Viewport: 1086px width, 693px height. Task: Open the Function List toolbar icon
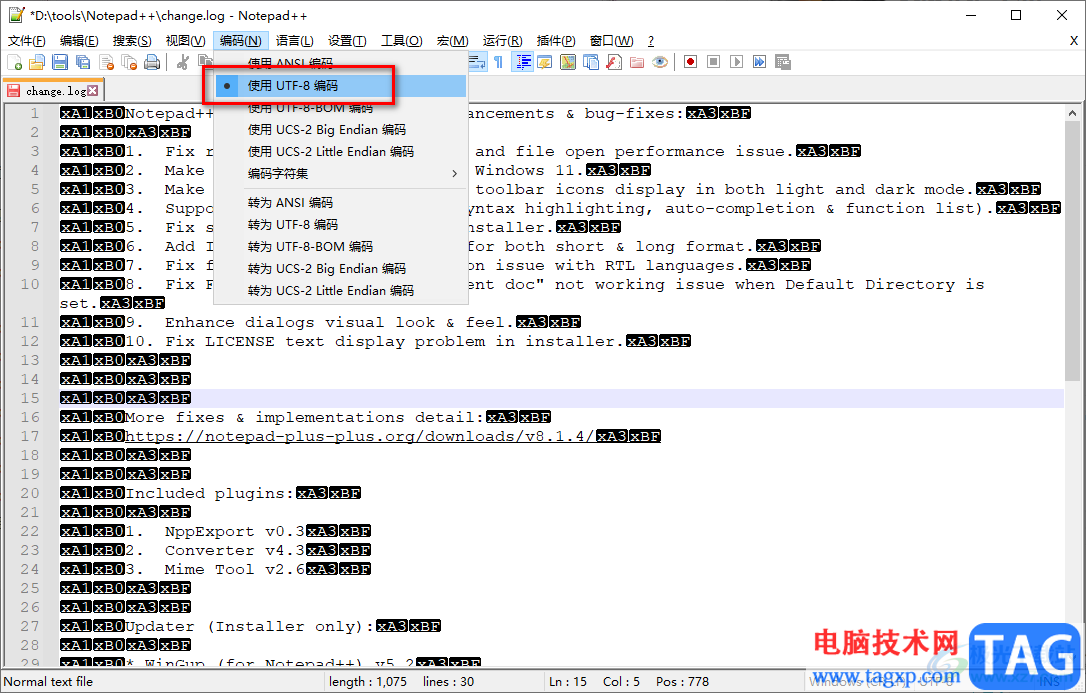point(614,62)
